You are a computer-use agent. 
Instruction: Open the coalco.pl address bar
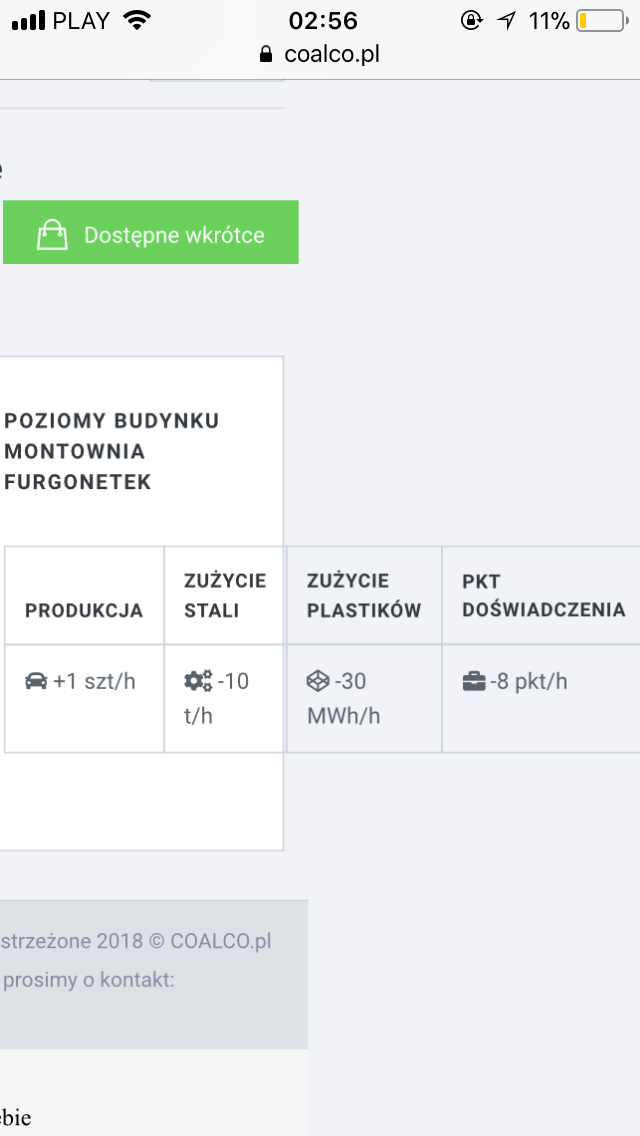tap(320, 54)
